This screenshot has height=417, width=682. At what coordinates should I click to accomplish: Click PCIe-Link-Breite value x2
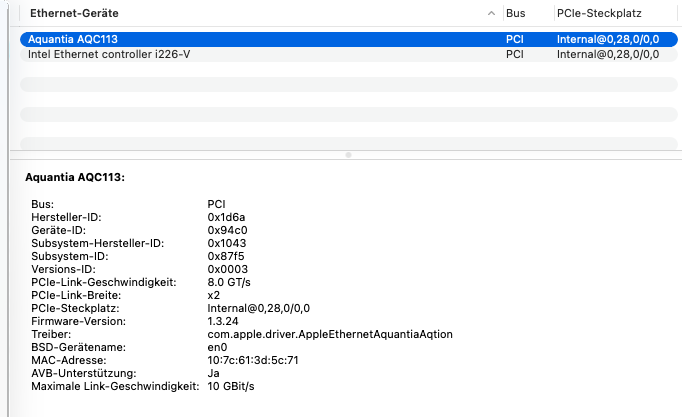click(214, 295)
